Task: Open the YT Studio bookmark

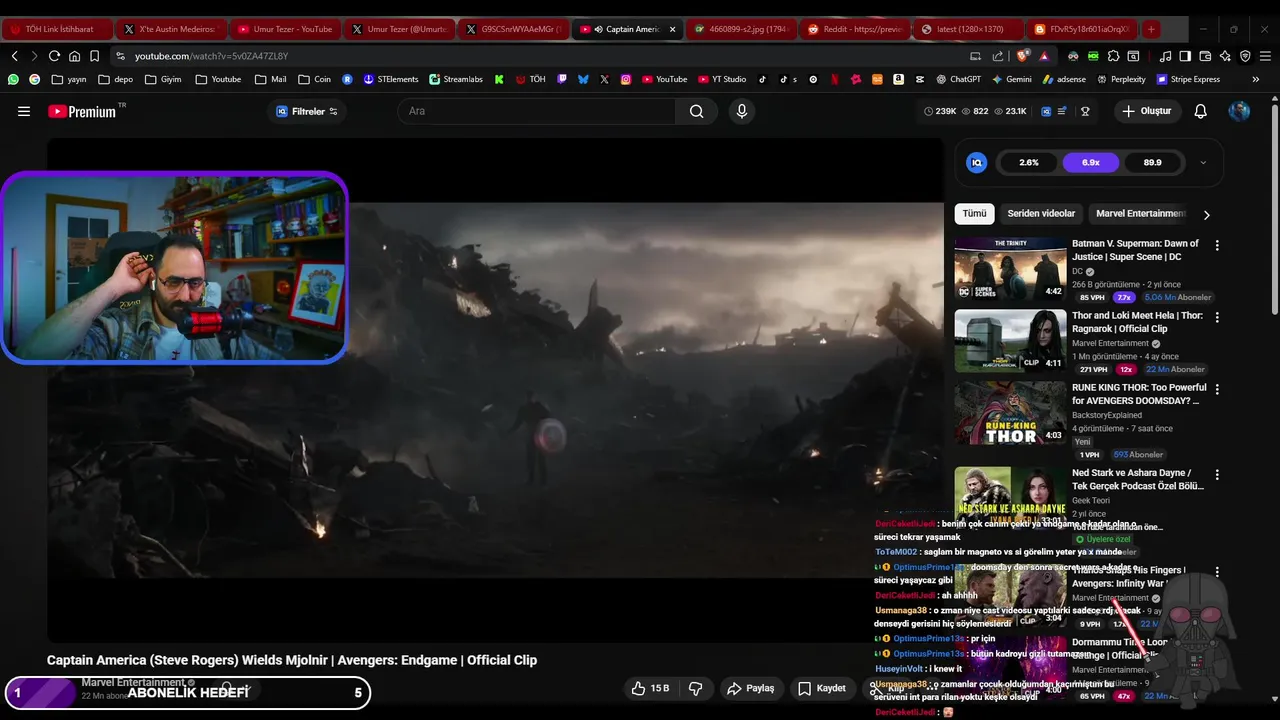Action: pyautogui.click(x=721, y=79)
